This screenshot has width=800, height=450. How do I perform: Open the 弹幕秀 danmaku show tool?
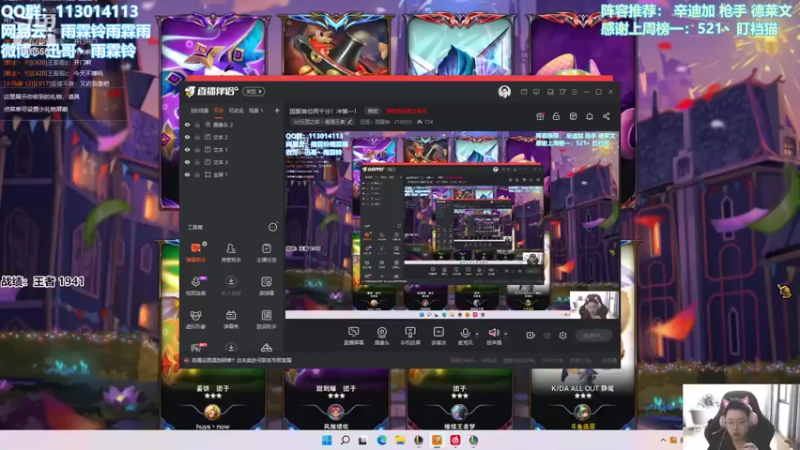(x=231, y=319)
